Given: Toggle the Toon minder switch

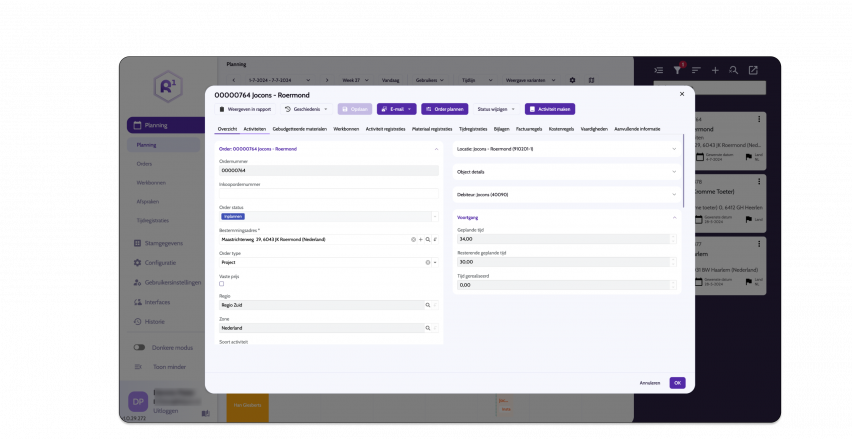Looking at the screenshot, I should click(x=140, y=366).
